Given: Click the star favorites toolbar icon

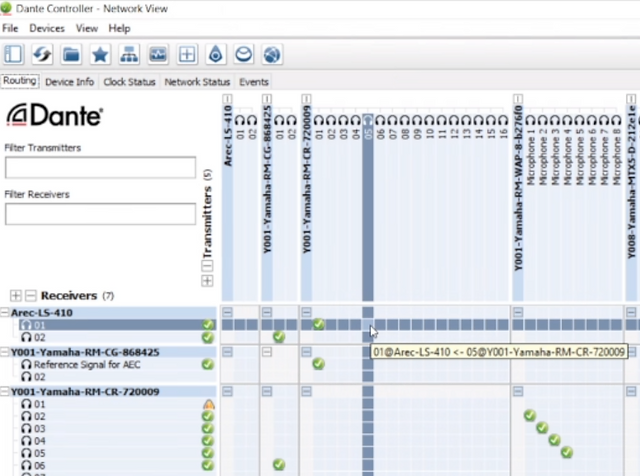Looking at the screenshot, I should click(100, 54).
